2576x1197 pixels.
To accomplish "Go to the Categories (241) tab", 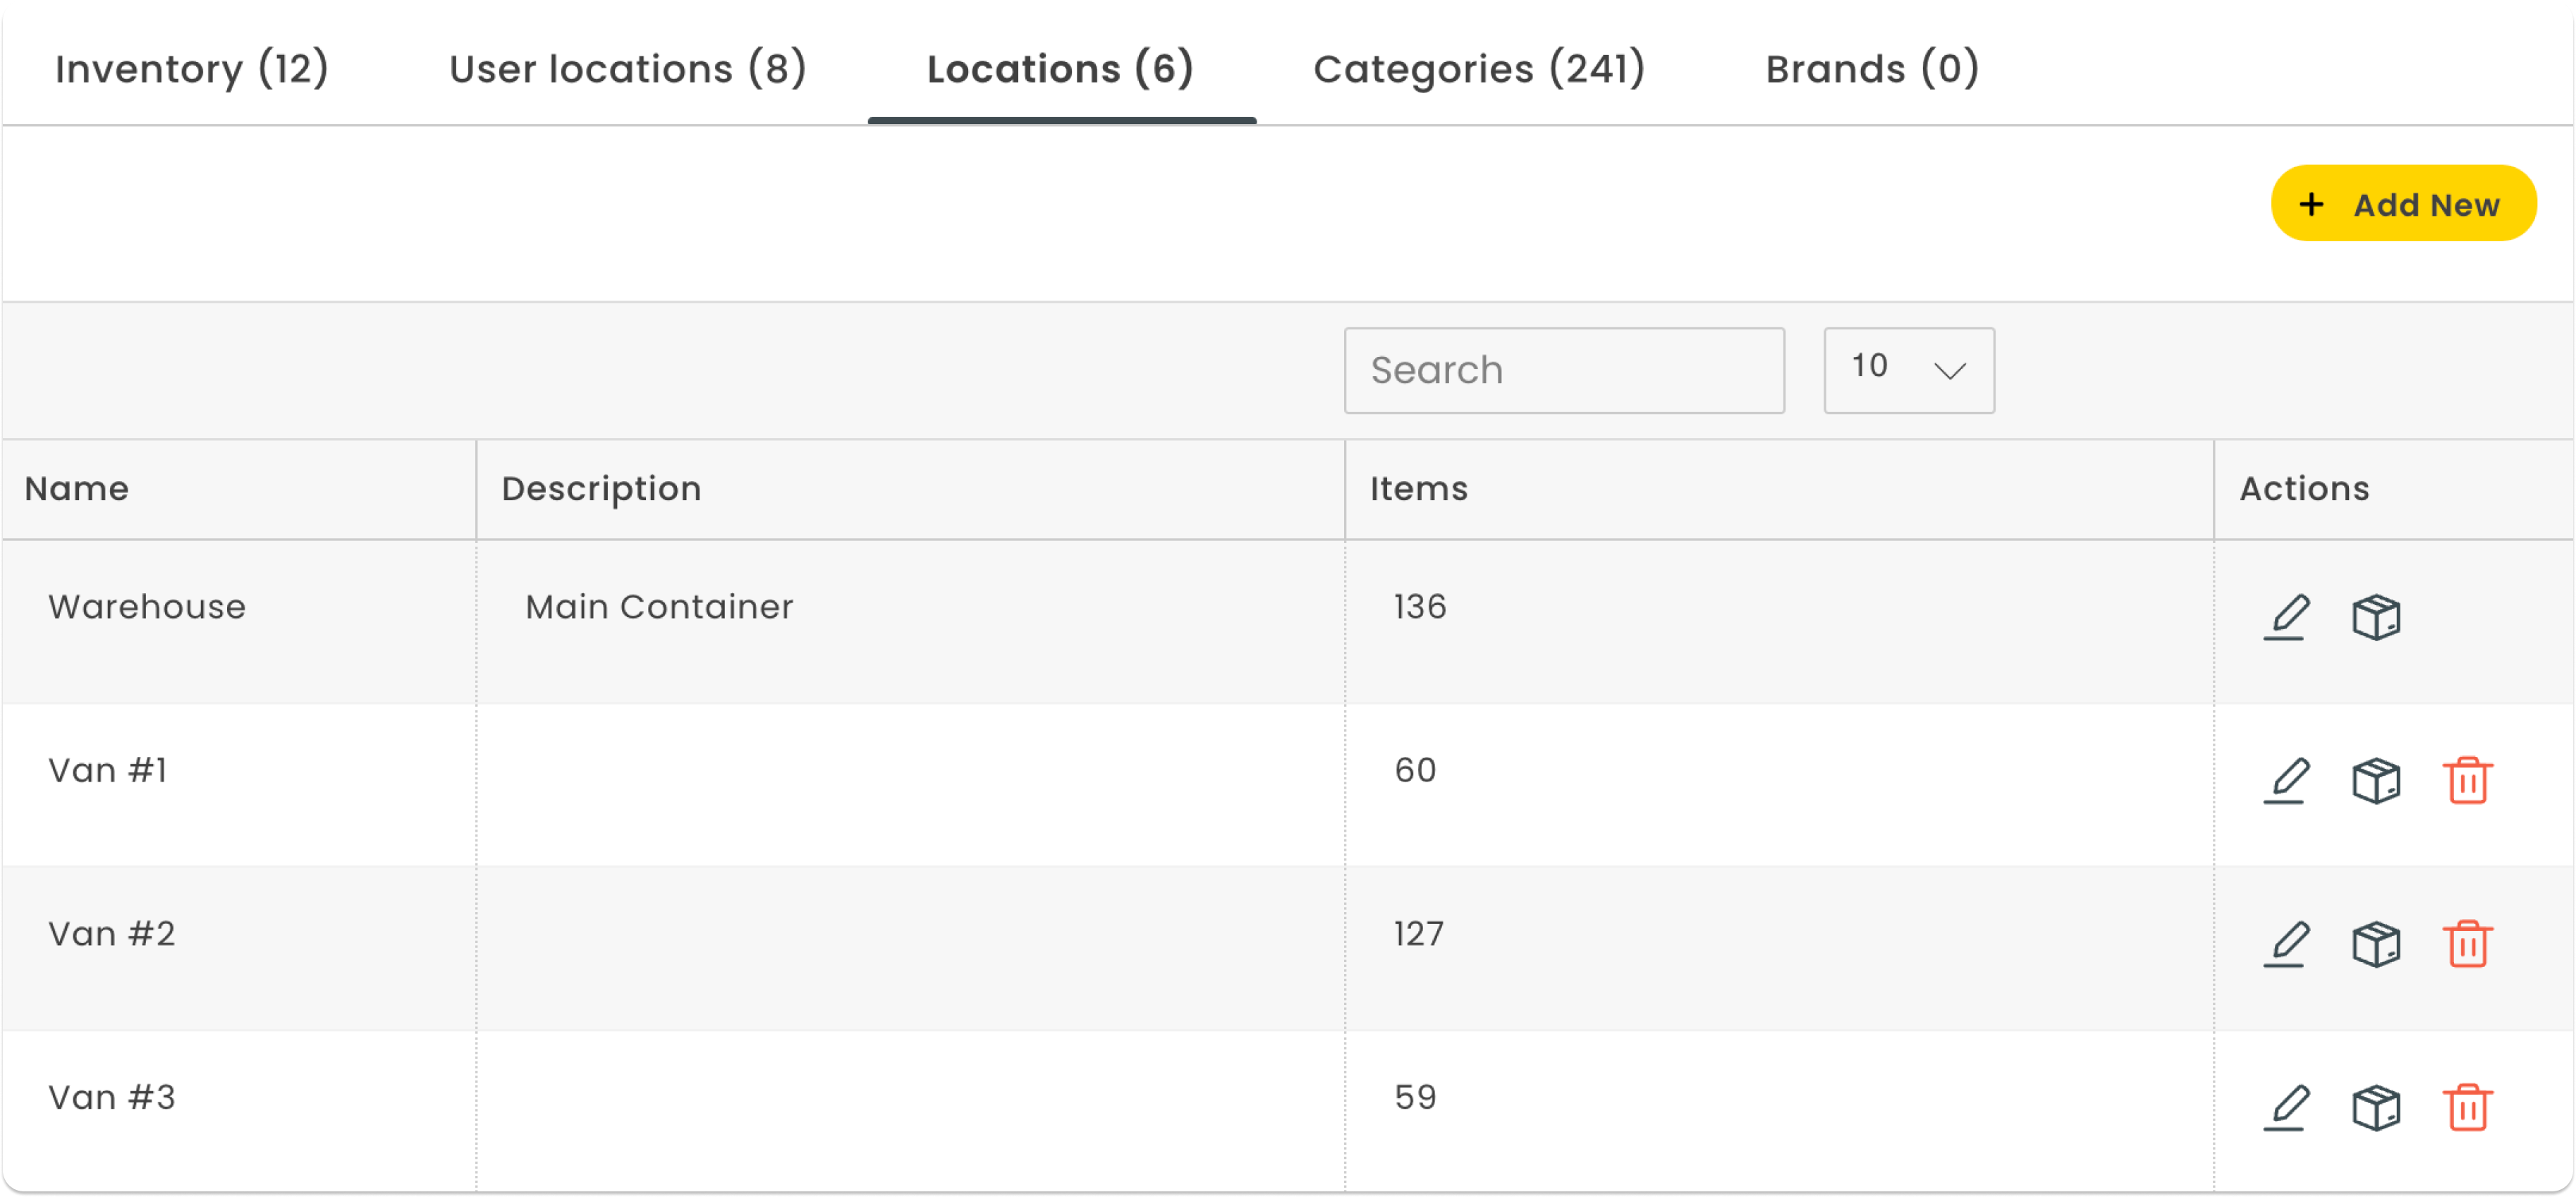I will 1479,69.
